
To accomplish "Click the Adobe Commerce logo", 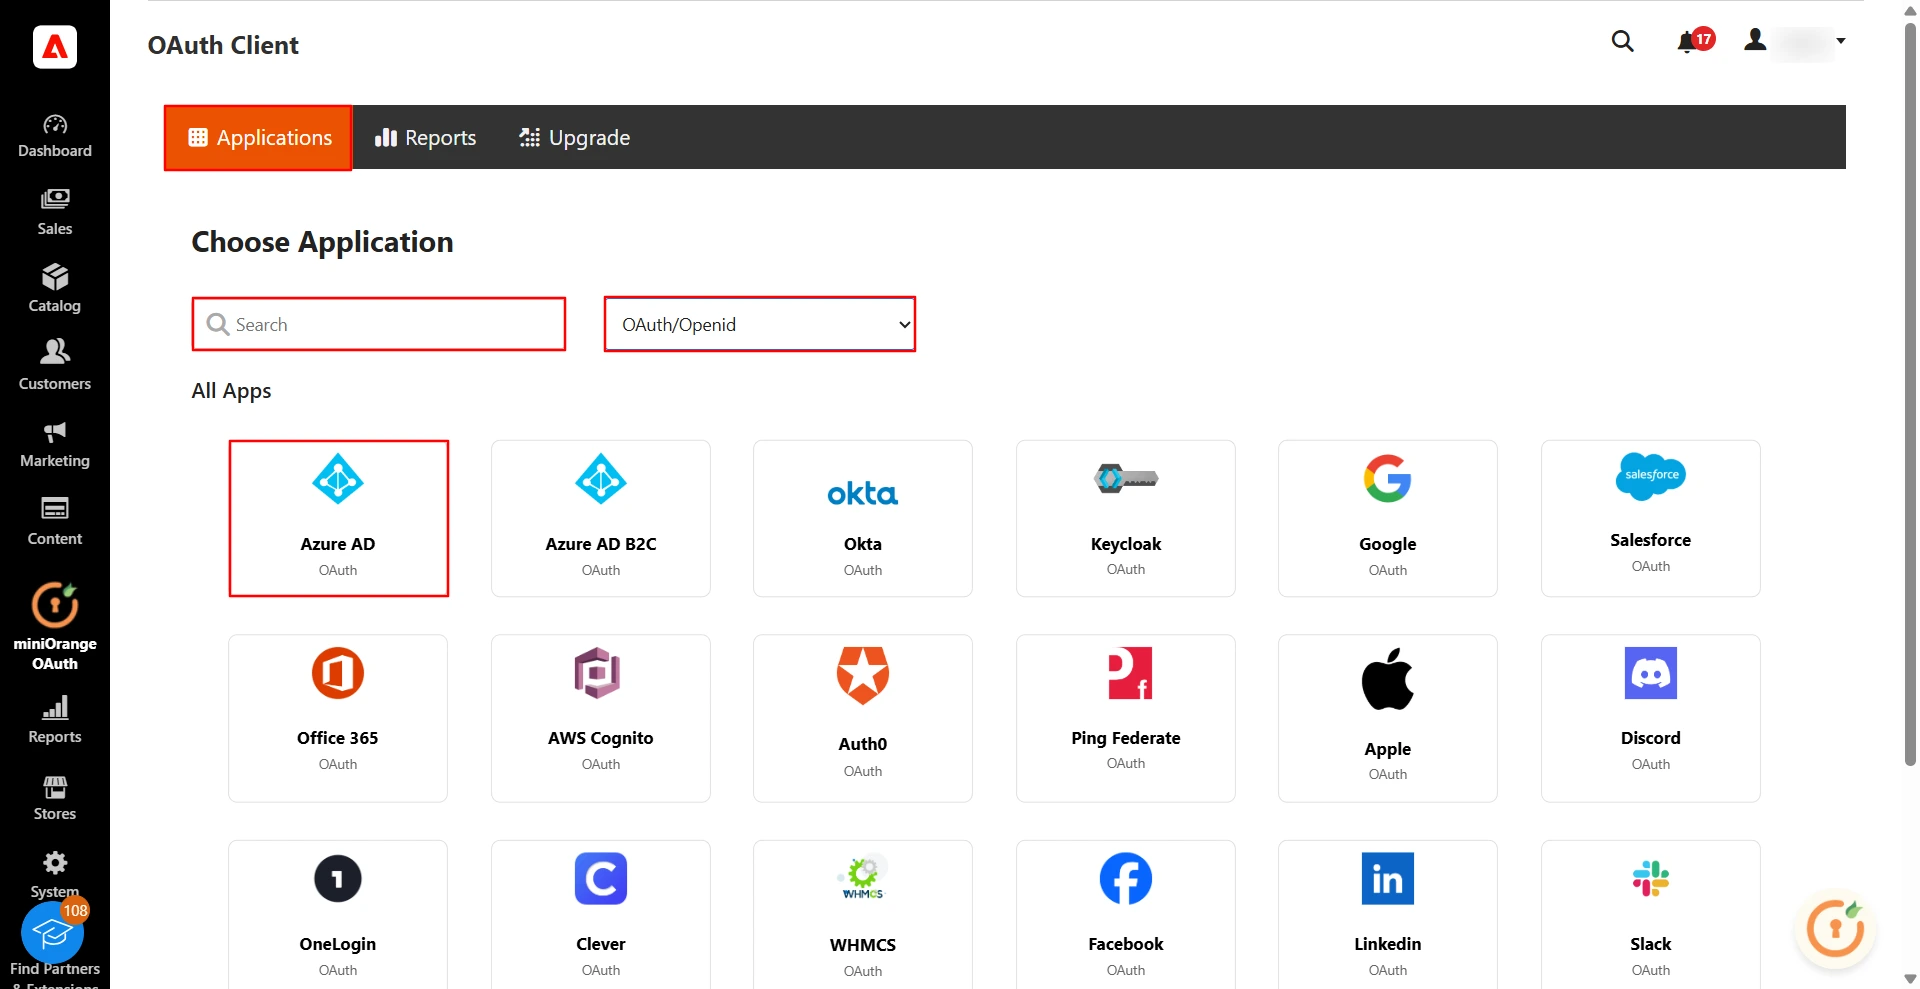I will tap(55, 46).
